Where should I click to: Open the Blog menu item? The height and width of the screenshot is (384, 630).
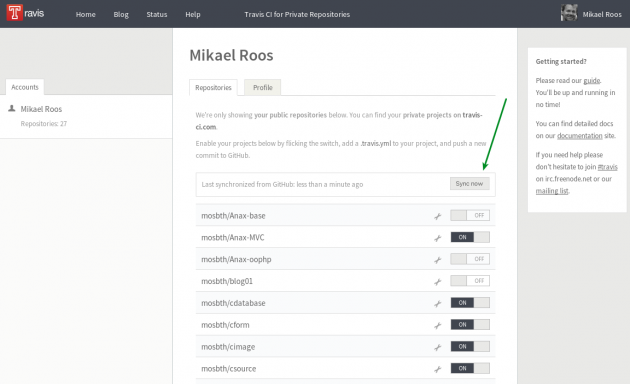click(121, 14)
